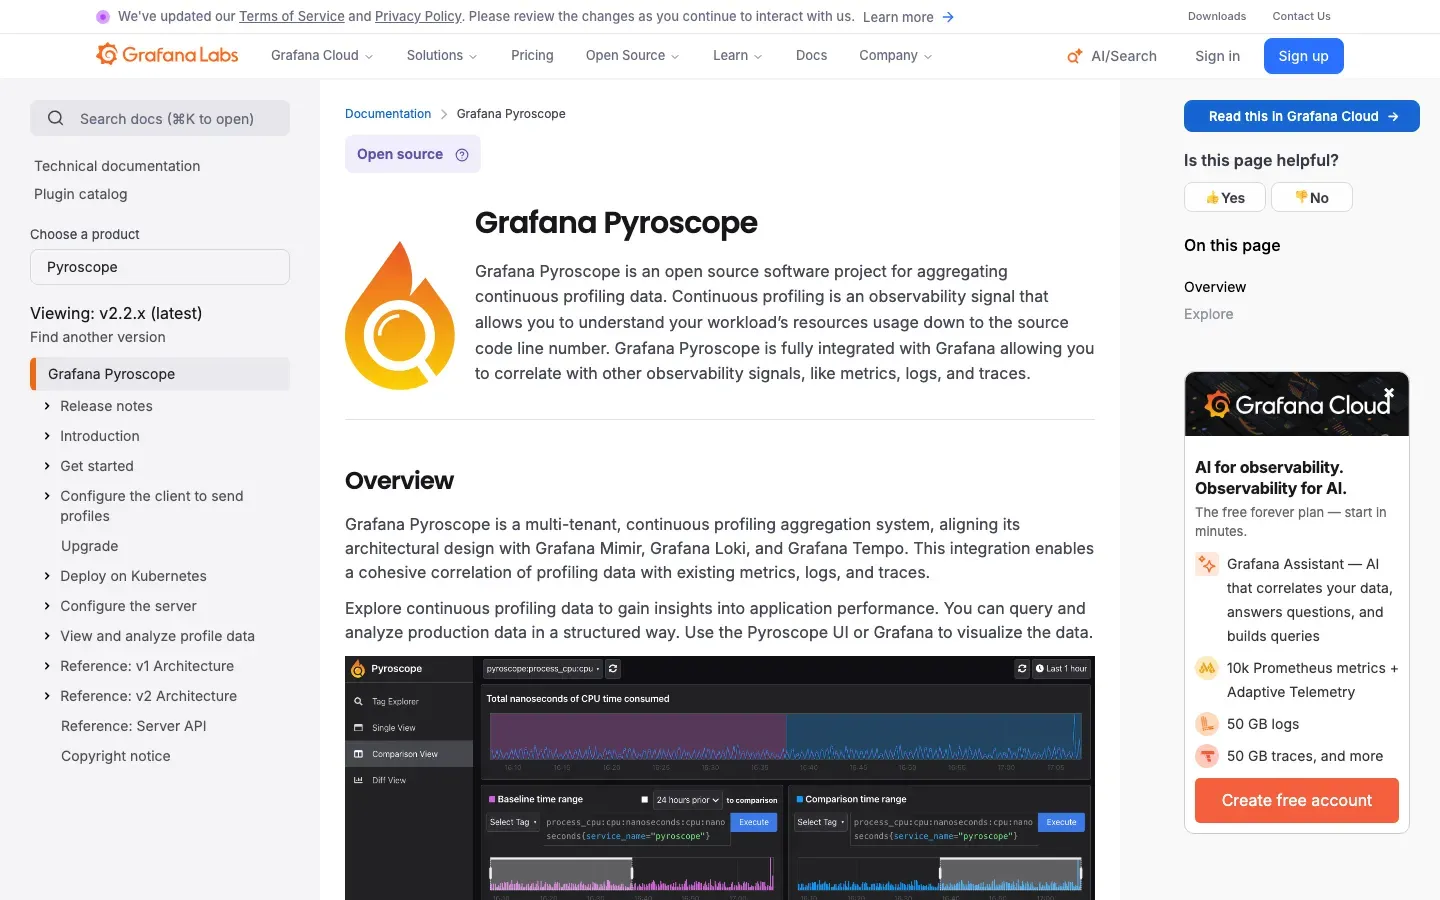The width and height of the screenshot is (1440, 900).
Task: Click Read this in Grafana Cloud
Action: click(x=1301, y=116)
